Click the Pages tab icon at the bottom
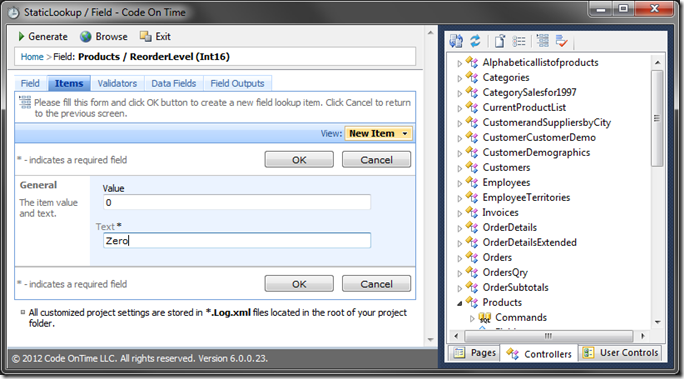This screenshot has height=379, width=684. (x=459, y=352)
